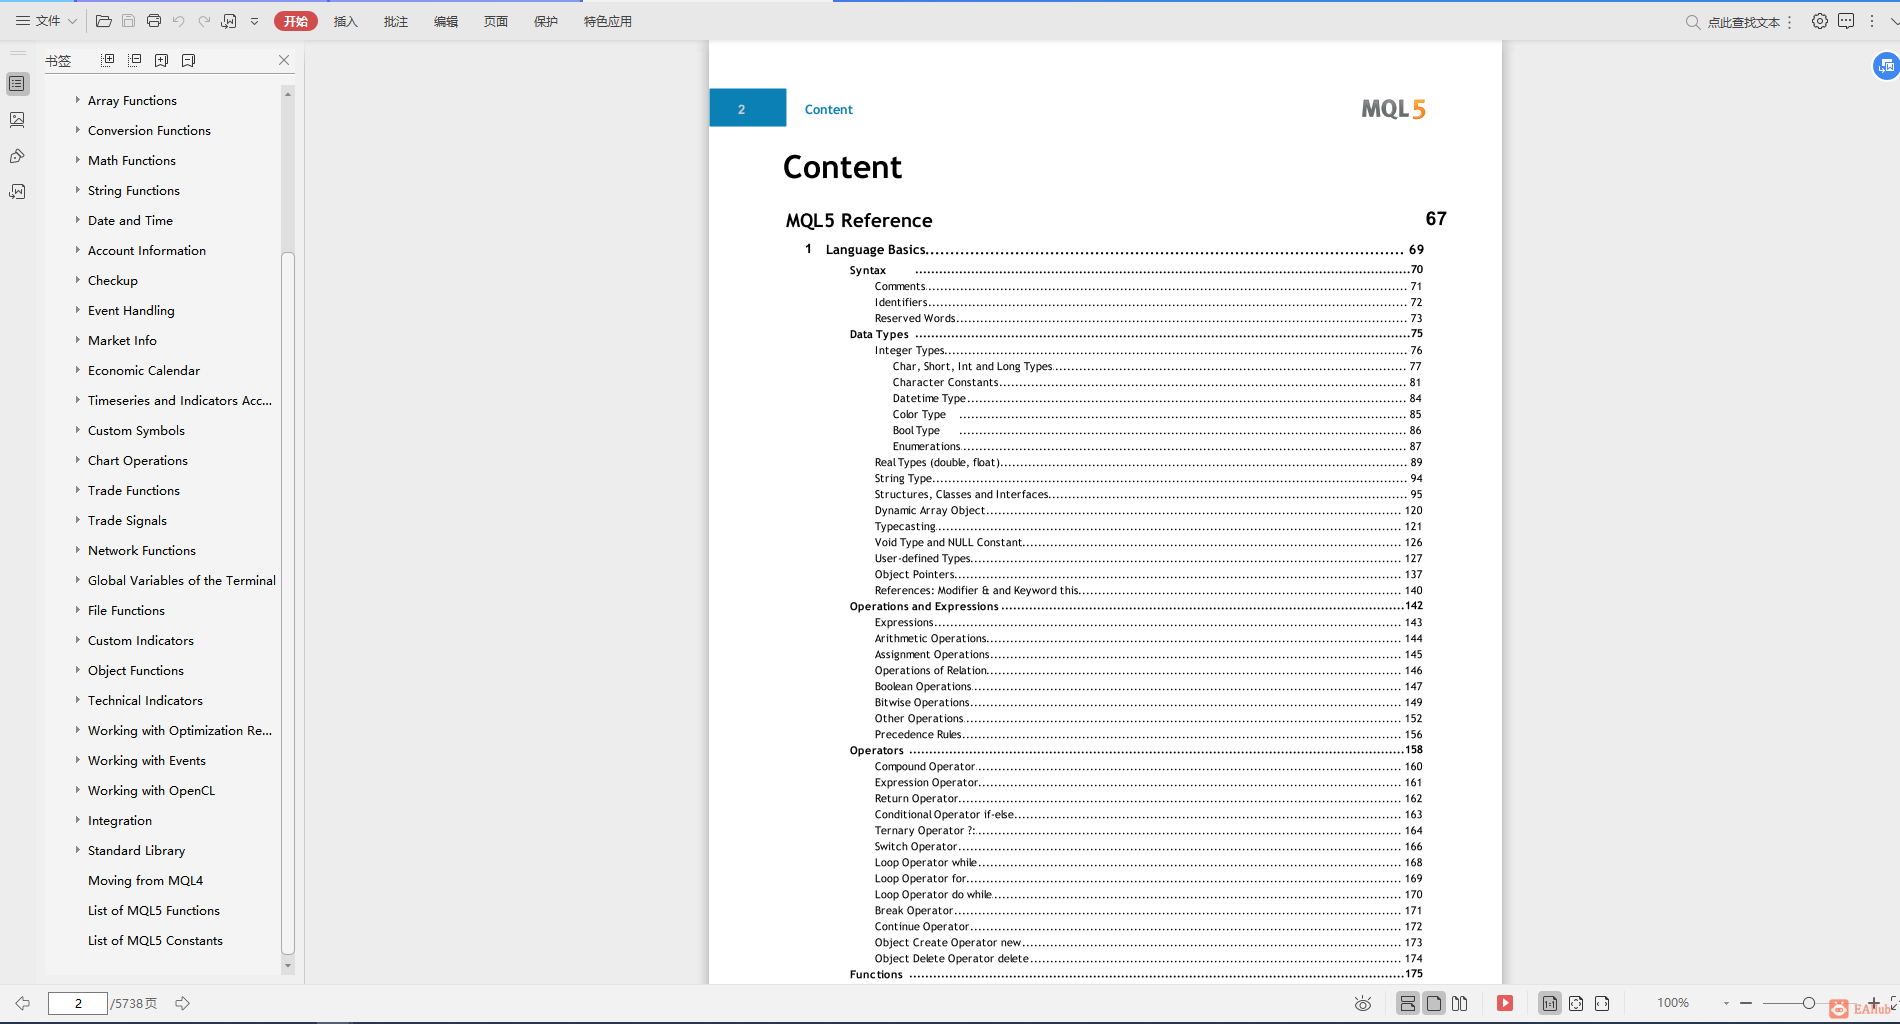Expand the Array Functions bookmark
1900x1024 pixels.
(x=77, y=100)
